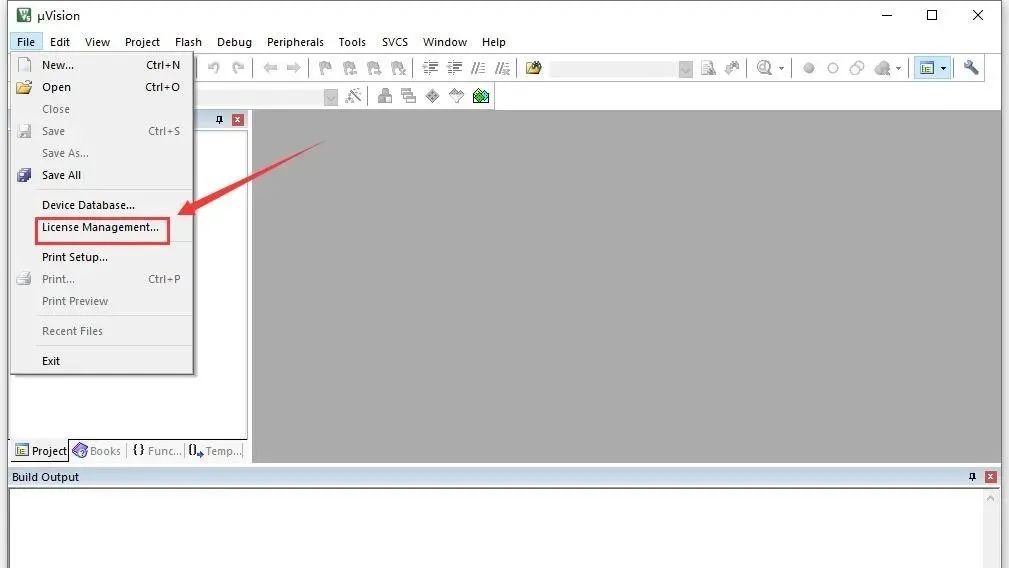Start the debug session magnifier icon

click(x=764, y=68)
